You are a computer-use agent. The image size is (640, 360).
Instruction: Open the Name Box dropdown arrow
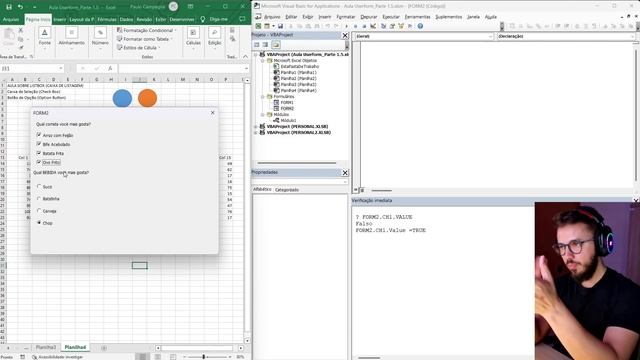61,68
